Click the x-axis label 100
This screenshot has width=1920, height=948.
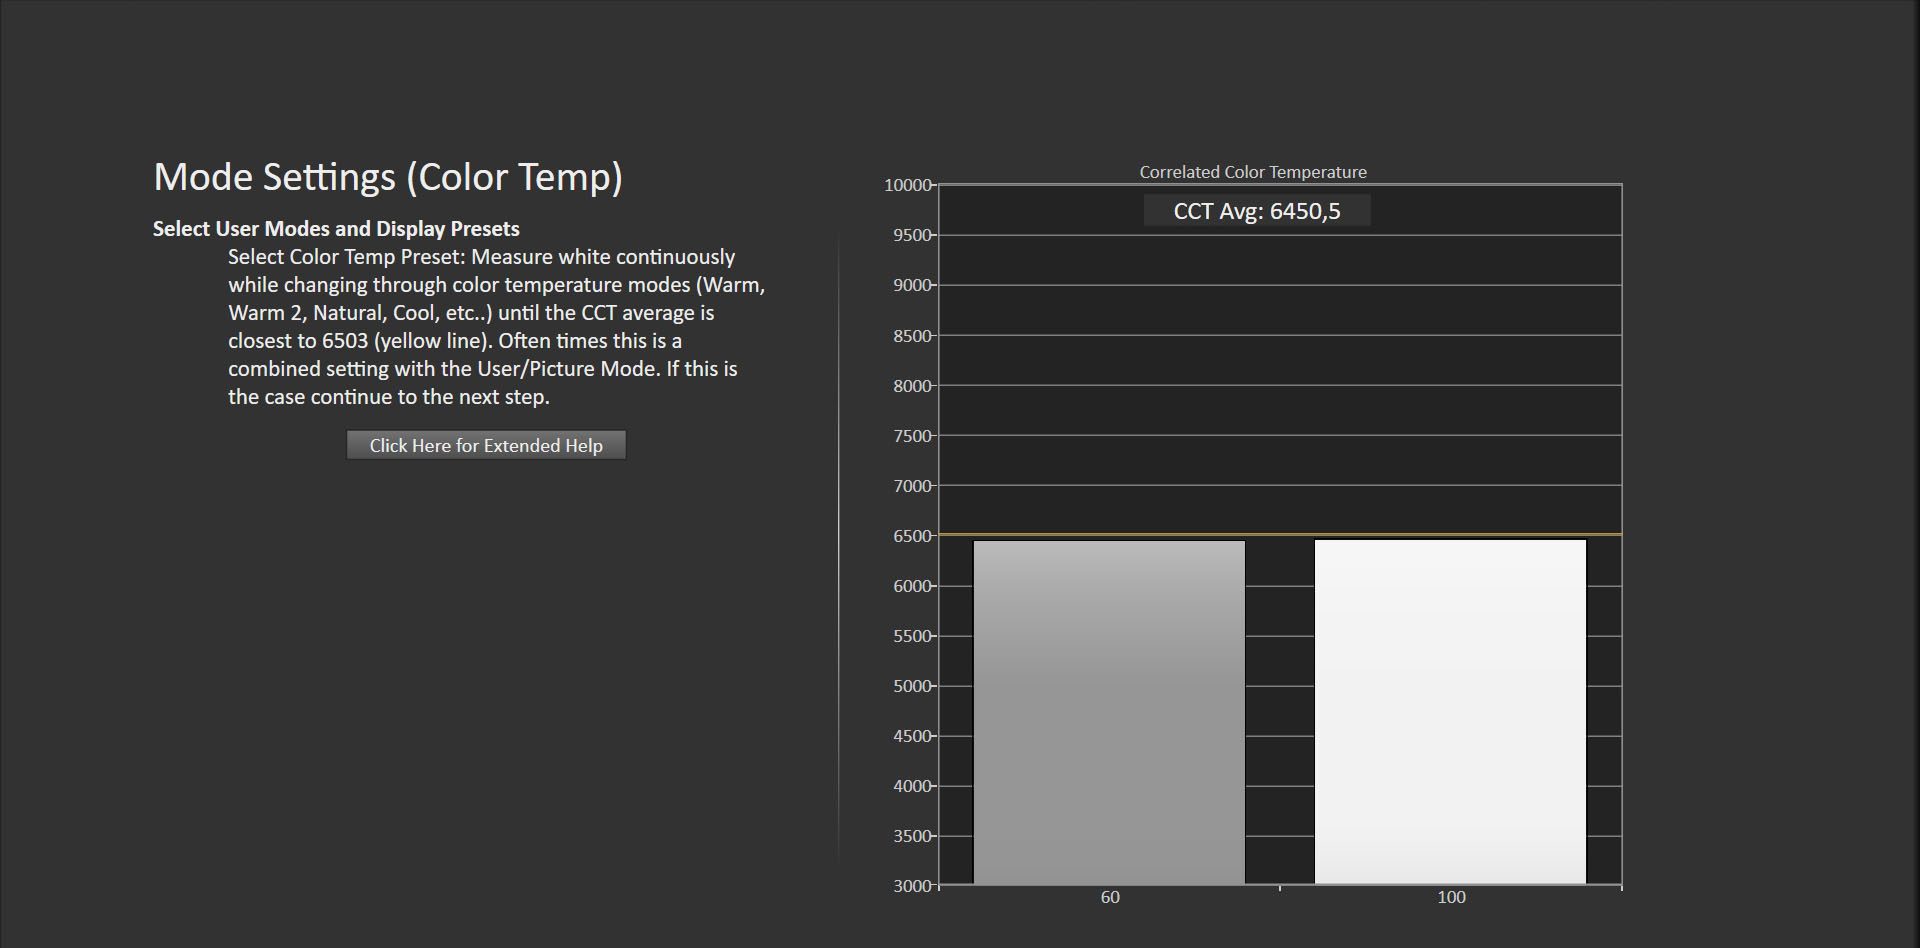1451,897
